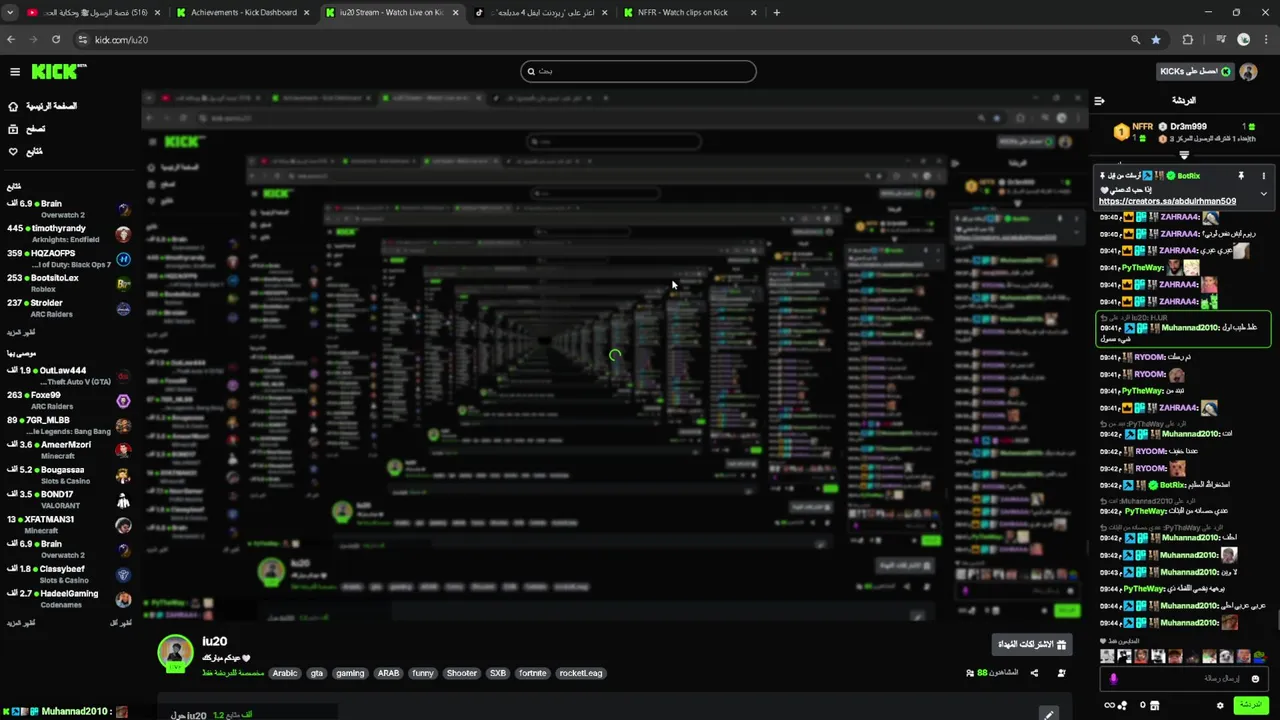Insert the Pepe frog emote
This screenshot has height=720, width=1280.
[x=1259, y=657]
